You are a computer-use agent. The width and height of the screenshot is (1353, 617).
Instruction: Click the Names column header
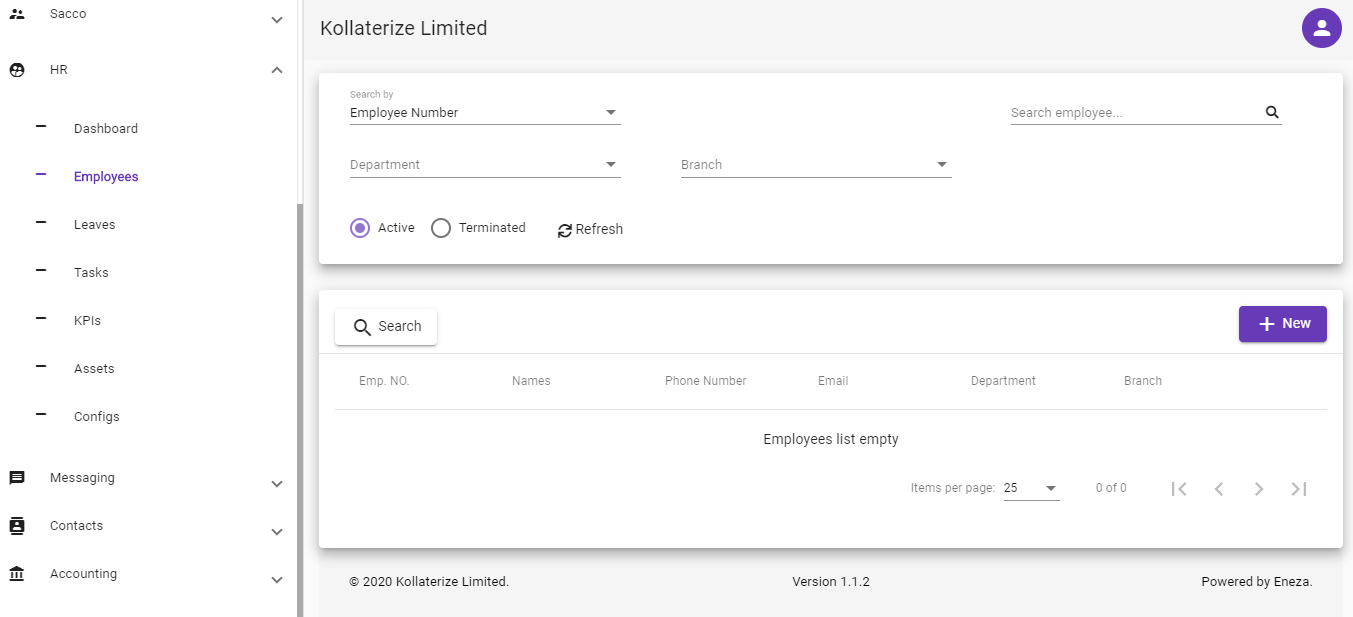point(531,381)
